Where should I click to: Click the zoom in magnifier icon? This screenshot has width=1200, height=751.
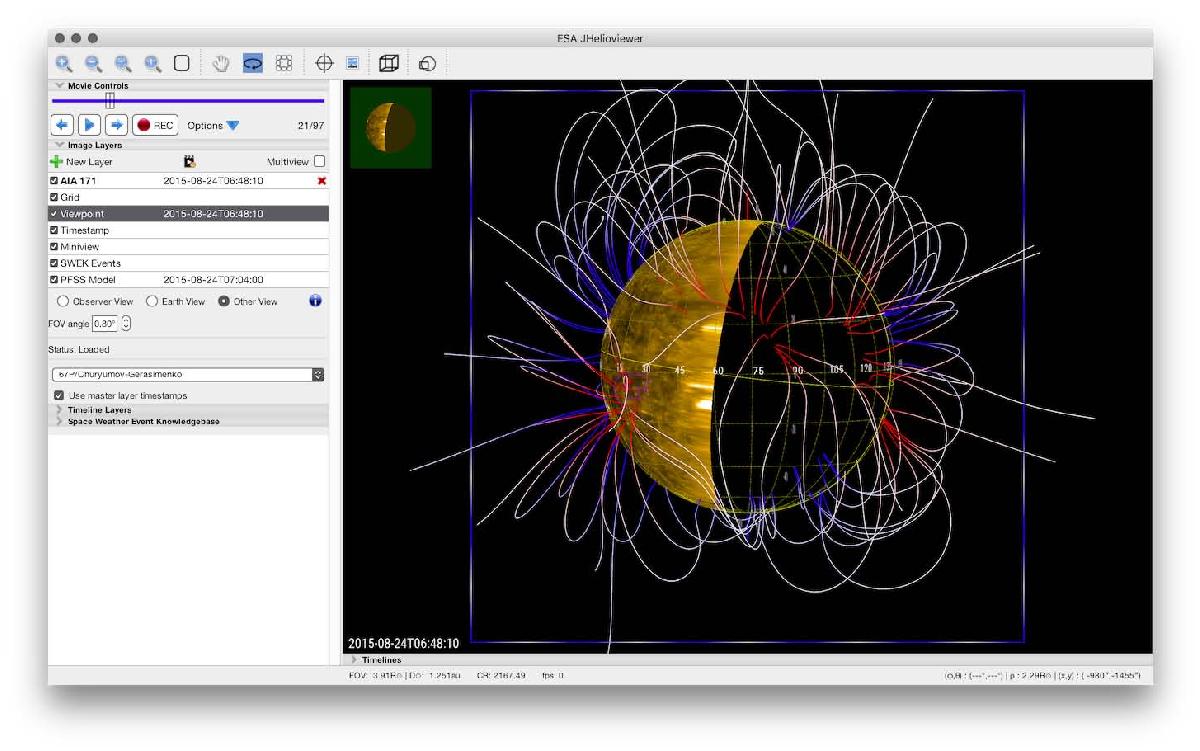tap(63, 63)
